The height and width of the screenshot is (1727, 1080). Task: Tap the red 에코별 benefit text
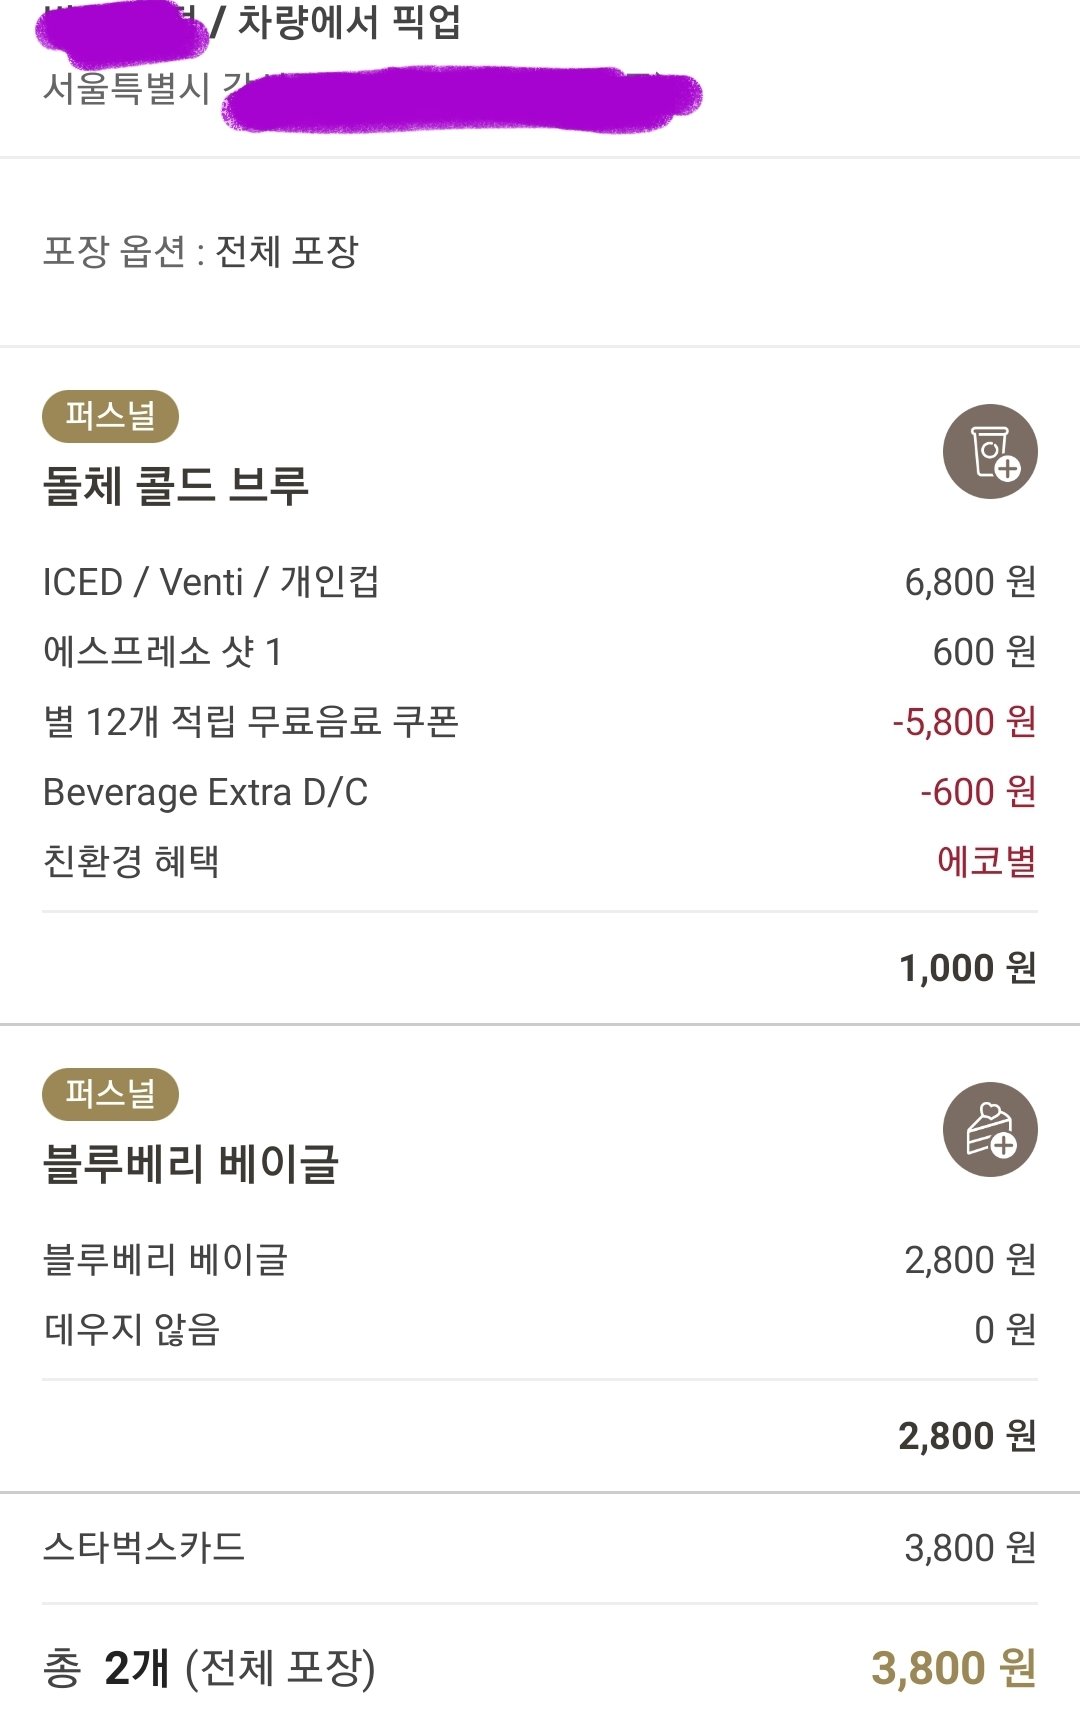click(986, 861)
